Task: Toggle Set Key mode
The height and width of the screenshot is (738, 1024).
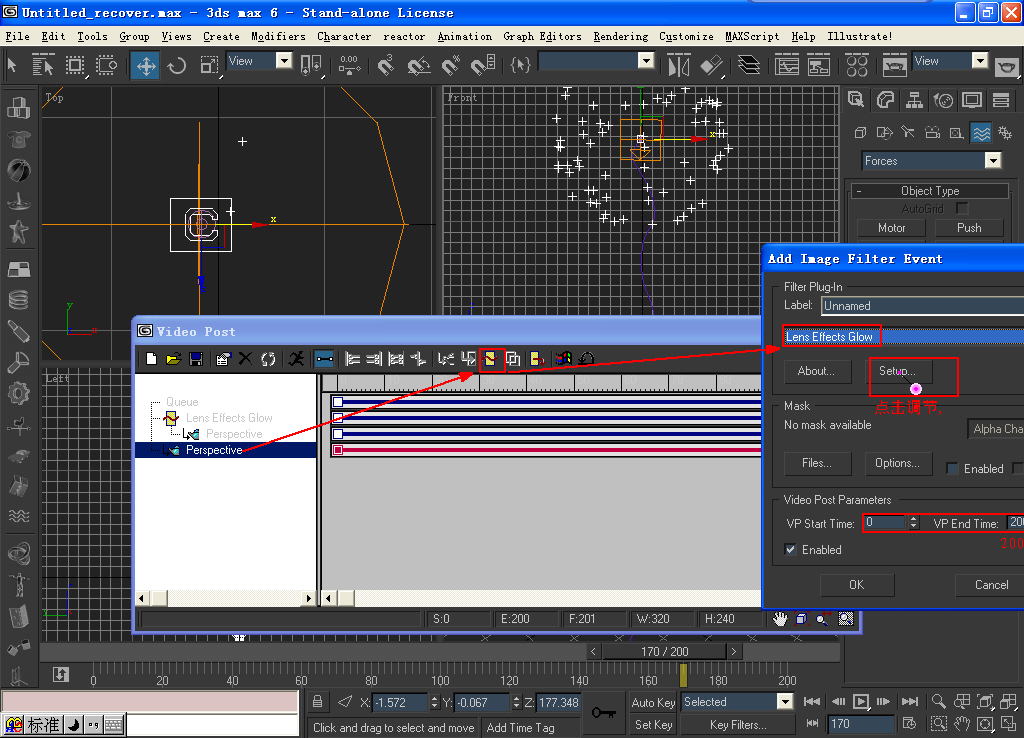Action: [x=652, y=724]
